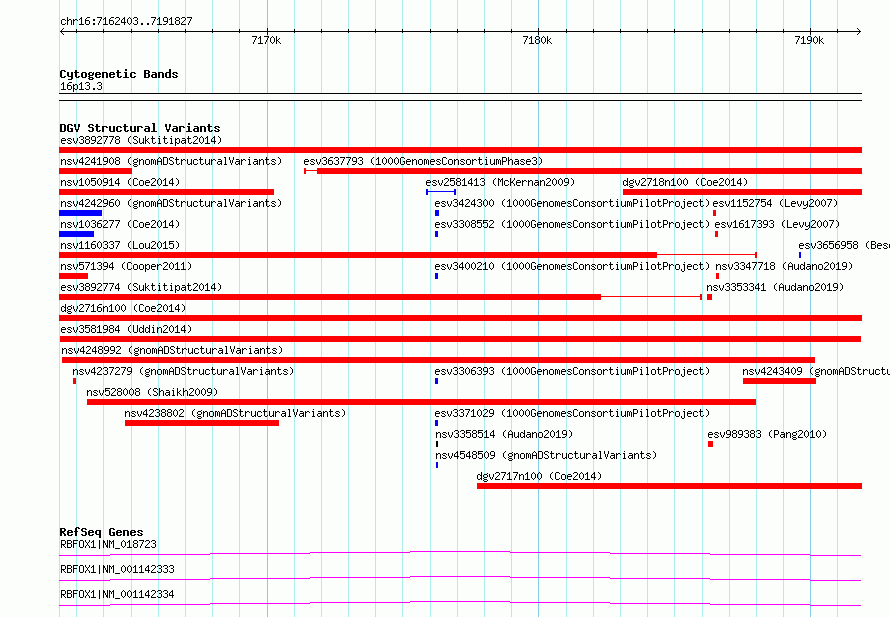The image size is (890, 617).
Task: Click esv3892774 (Suktitipat2014) label
Action: [141, 287]
